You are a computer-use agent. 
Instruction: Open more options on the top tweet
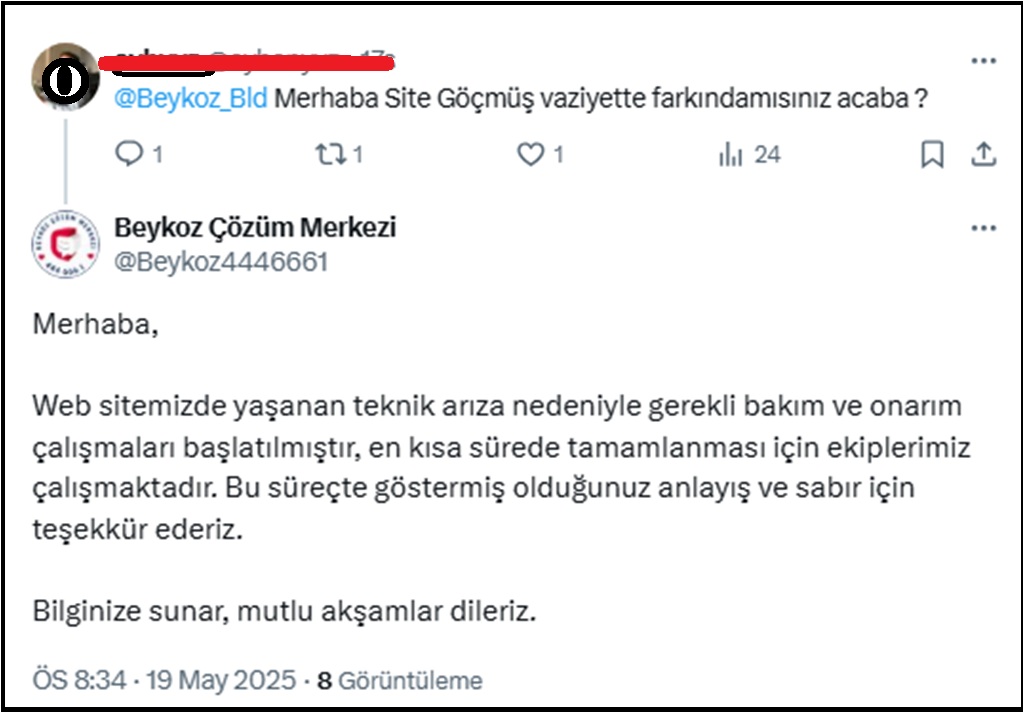point(984,61)
